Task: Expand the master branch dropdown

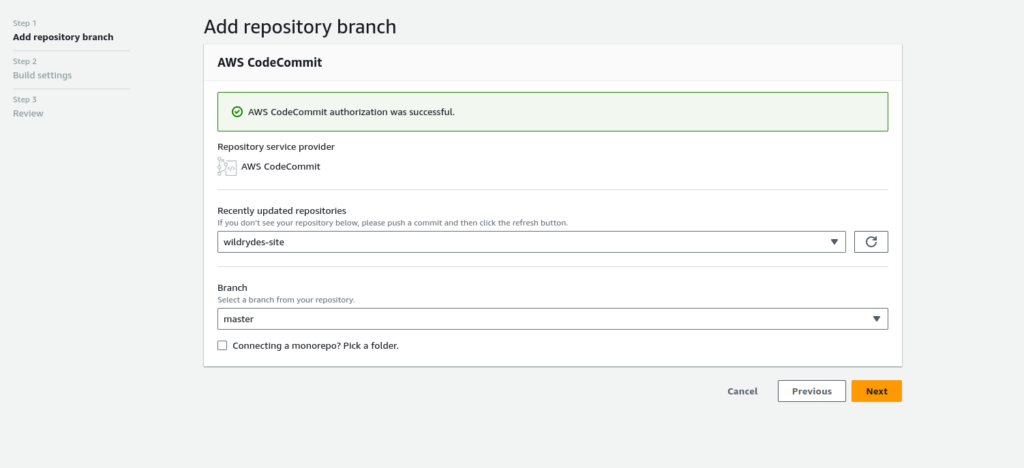Action: point(552,319)
